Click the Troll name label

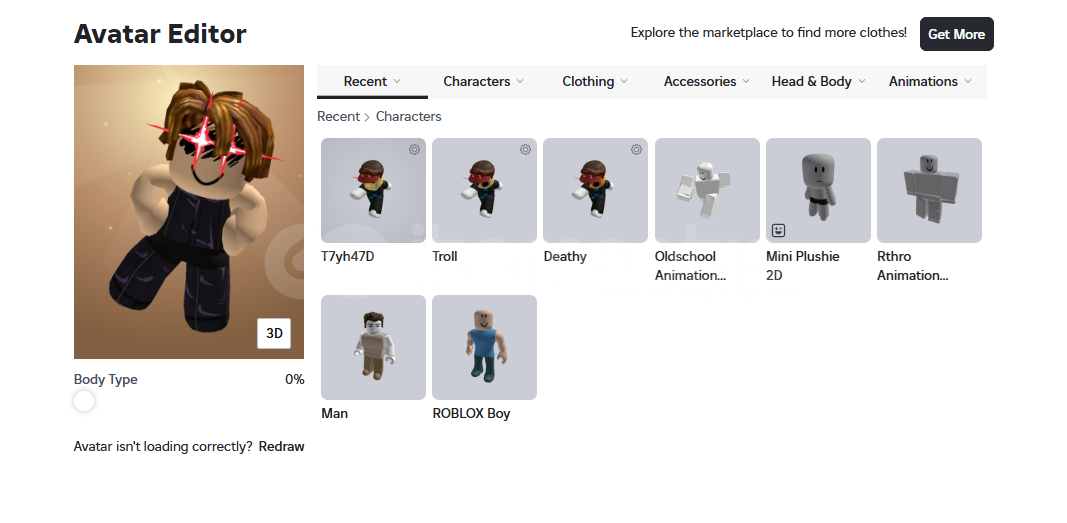pos(445,256)
